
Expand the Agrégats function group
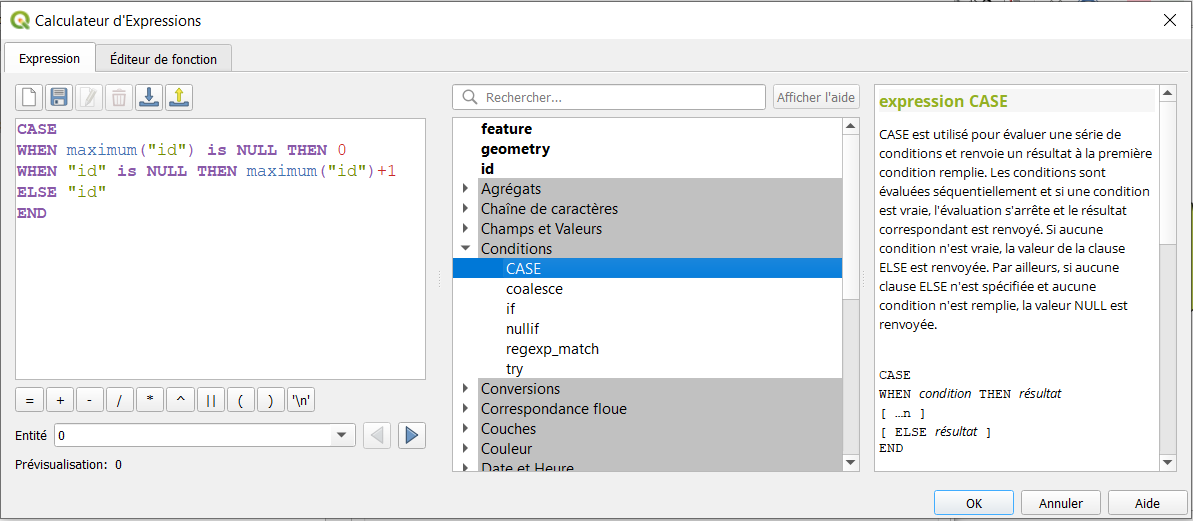tap(465, 188)
